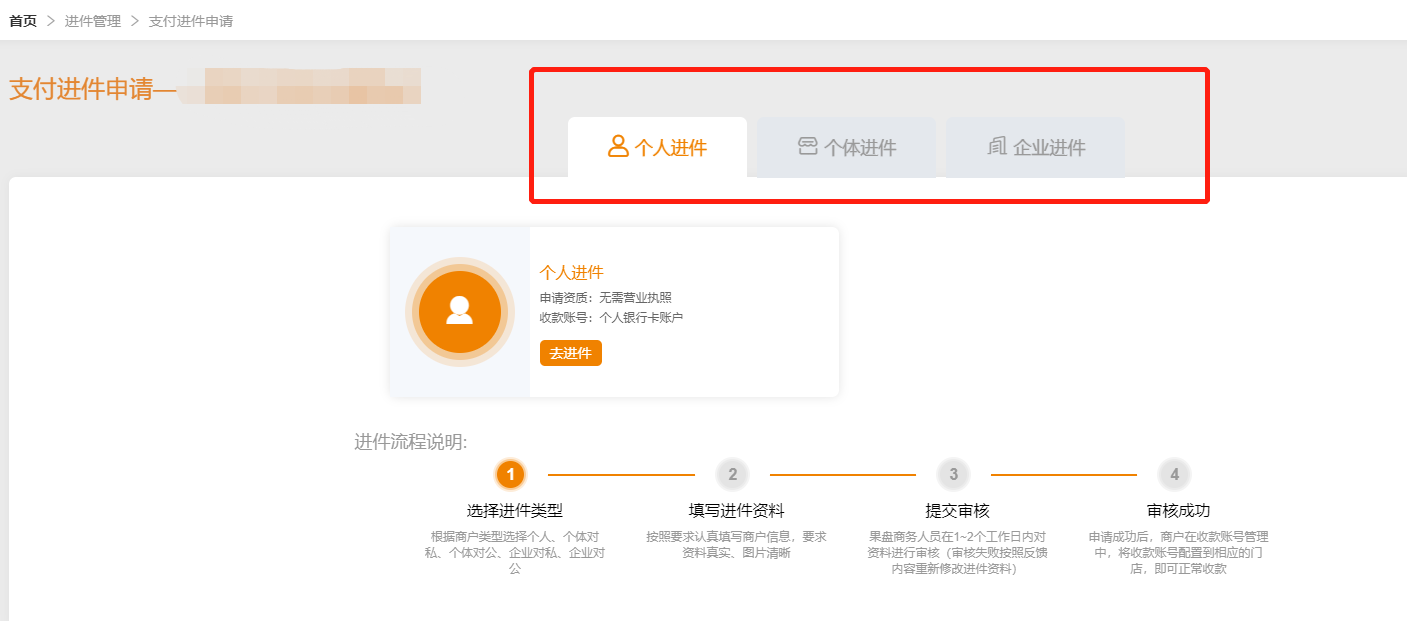Go to 首页 via the breadcrumb
This screenshot has height=621, width=1407.
pyautogui.click(x=23, y=21)
